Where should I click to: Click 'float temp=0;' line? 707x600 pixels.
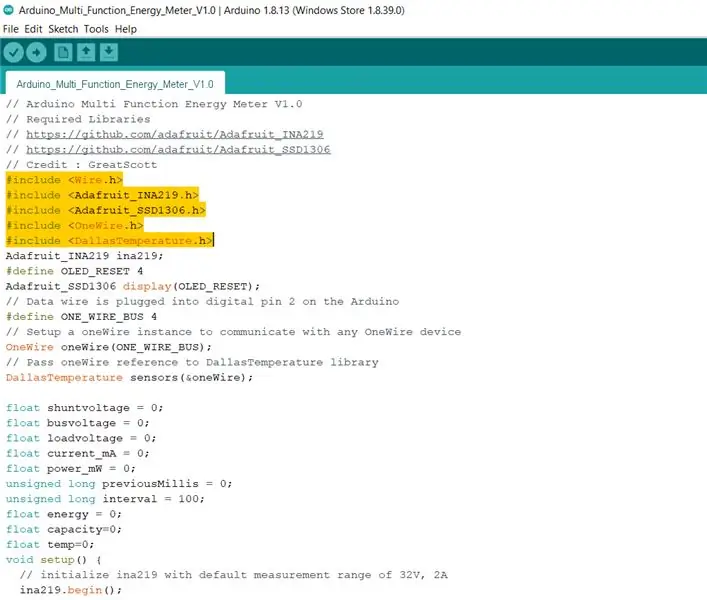pos(50,545)
